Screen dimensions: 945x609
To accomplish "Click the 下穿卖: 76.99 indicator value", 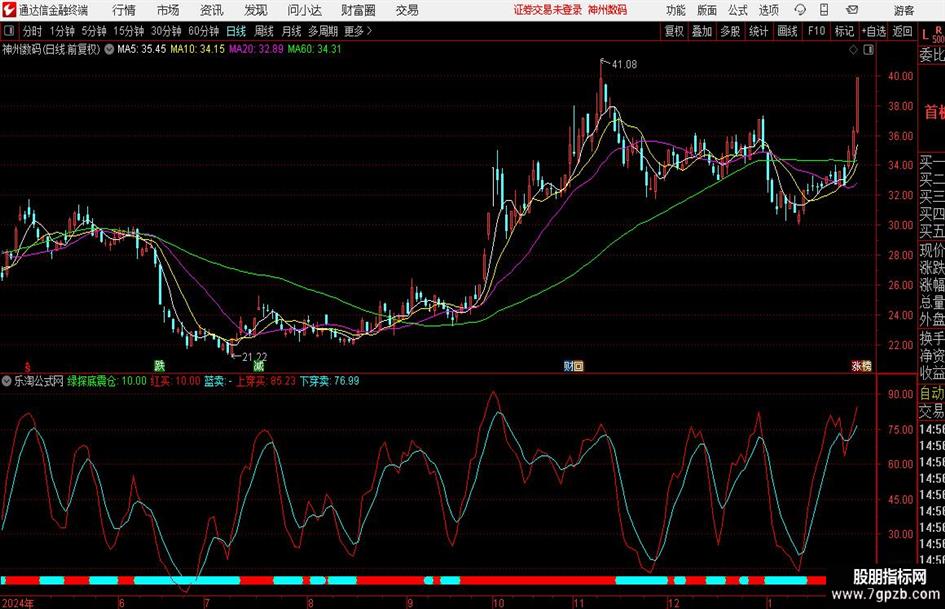I will coord(330,381).
